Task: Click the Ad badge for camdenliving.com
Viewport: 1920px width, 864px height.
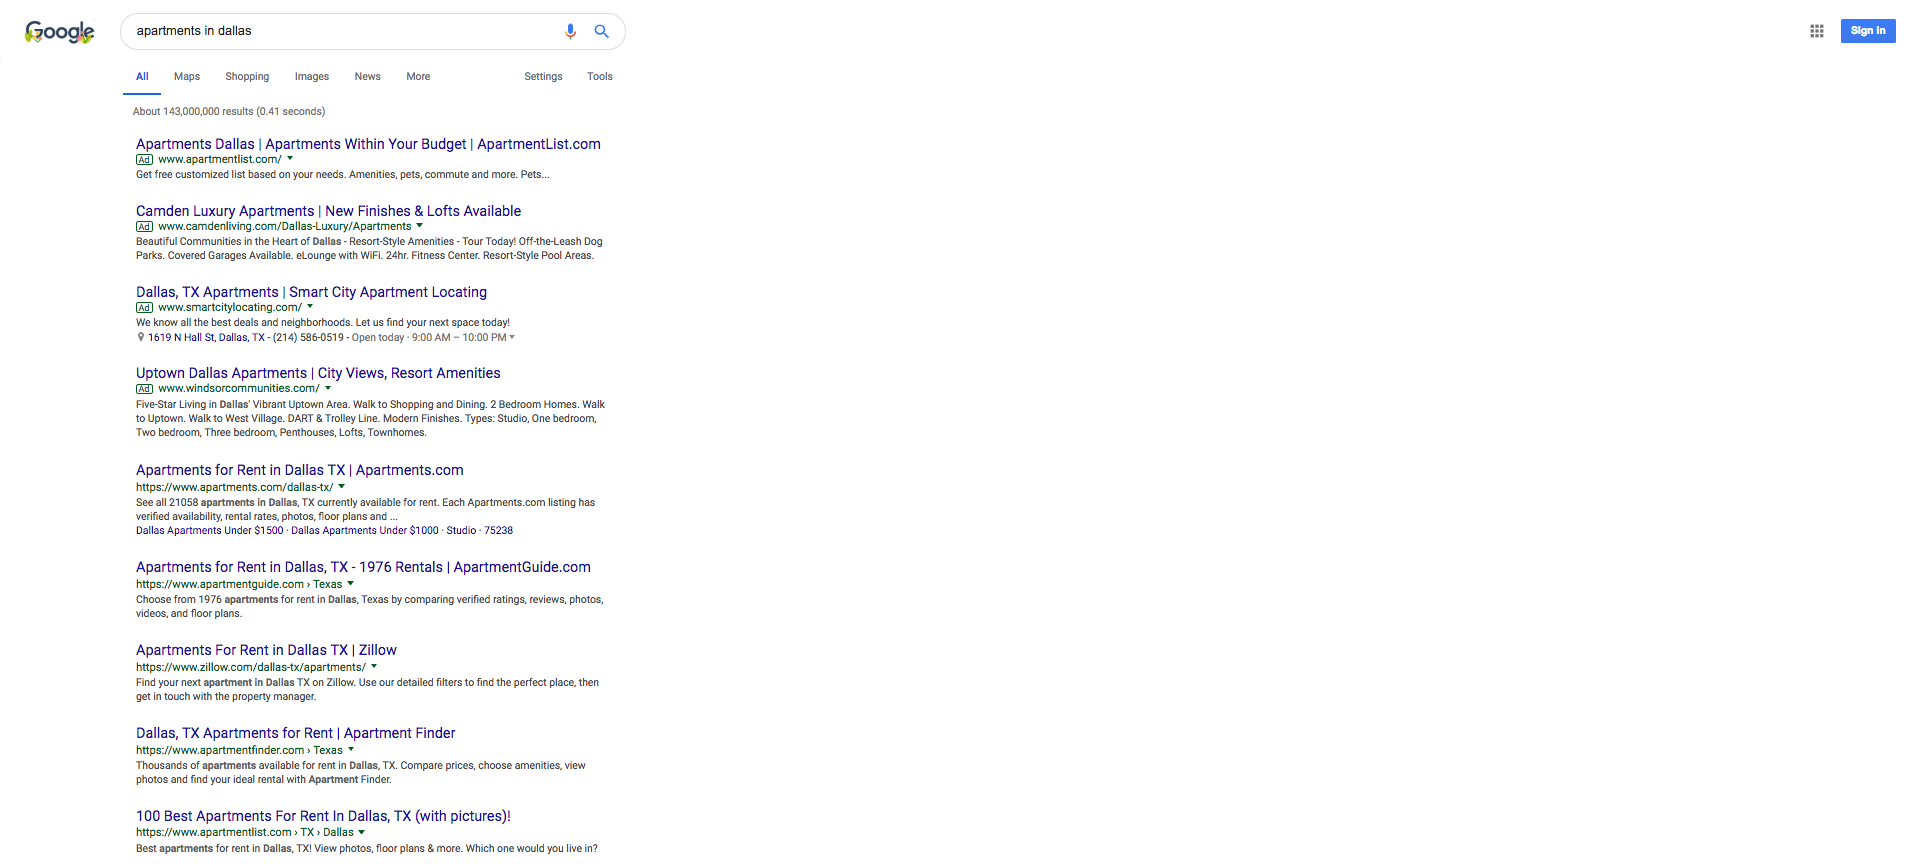Action: [x=144, y=227]
